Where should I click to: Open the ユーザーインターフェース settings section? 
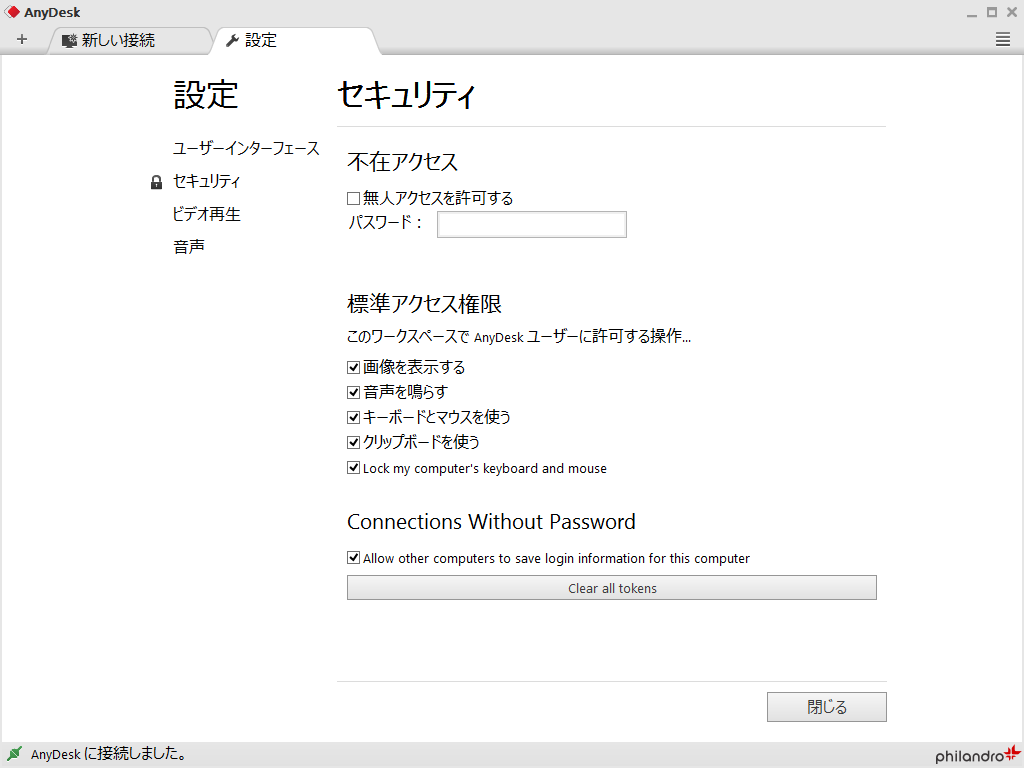[x=246, y=148]
